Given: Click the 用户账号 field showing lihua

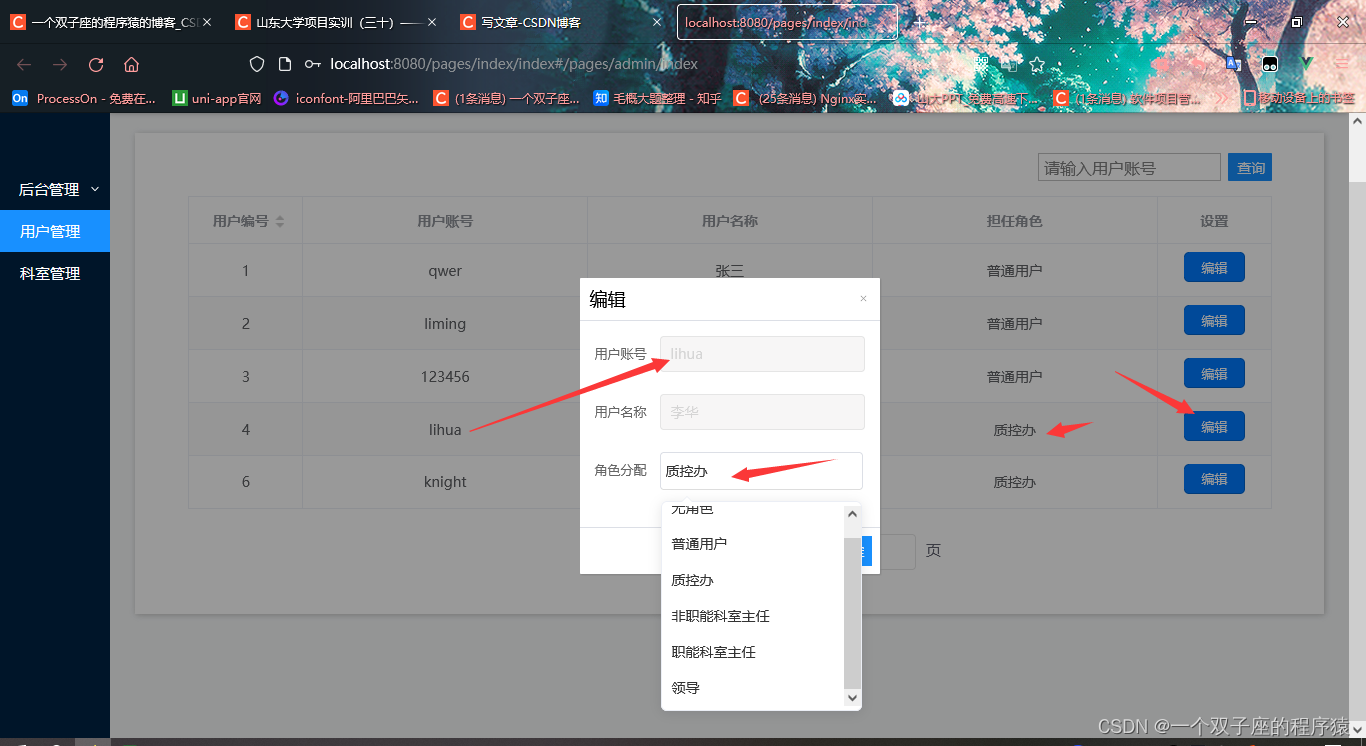Looking at the screenshot, I should (x=762, y=354).
